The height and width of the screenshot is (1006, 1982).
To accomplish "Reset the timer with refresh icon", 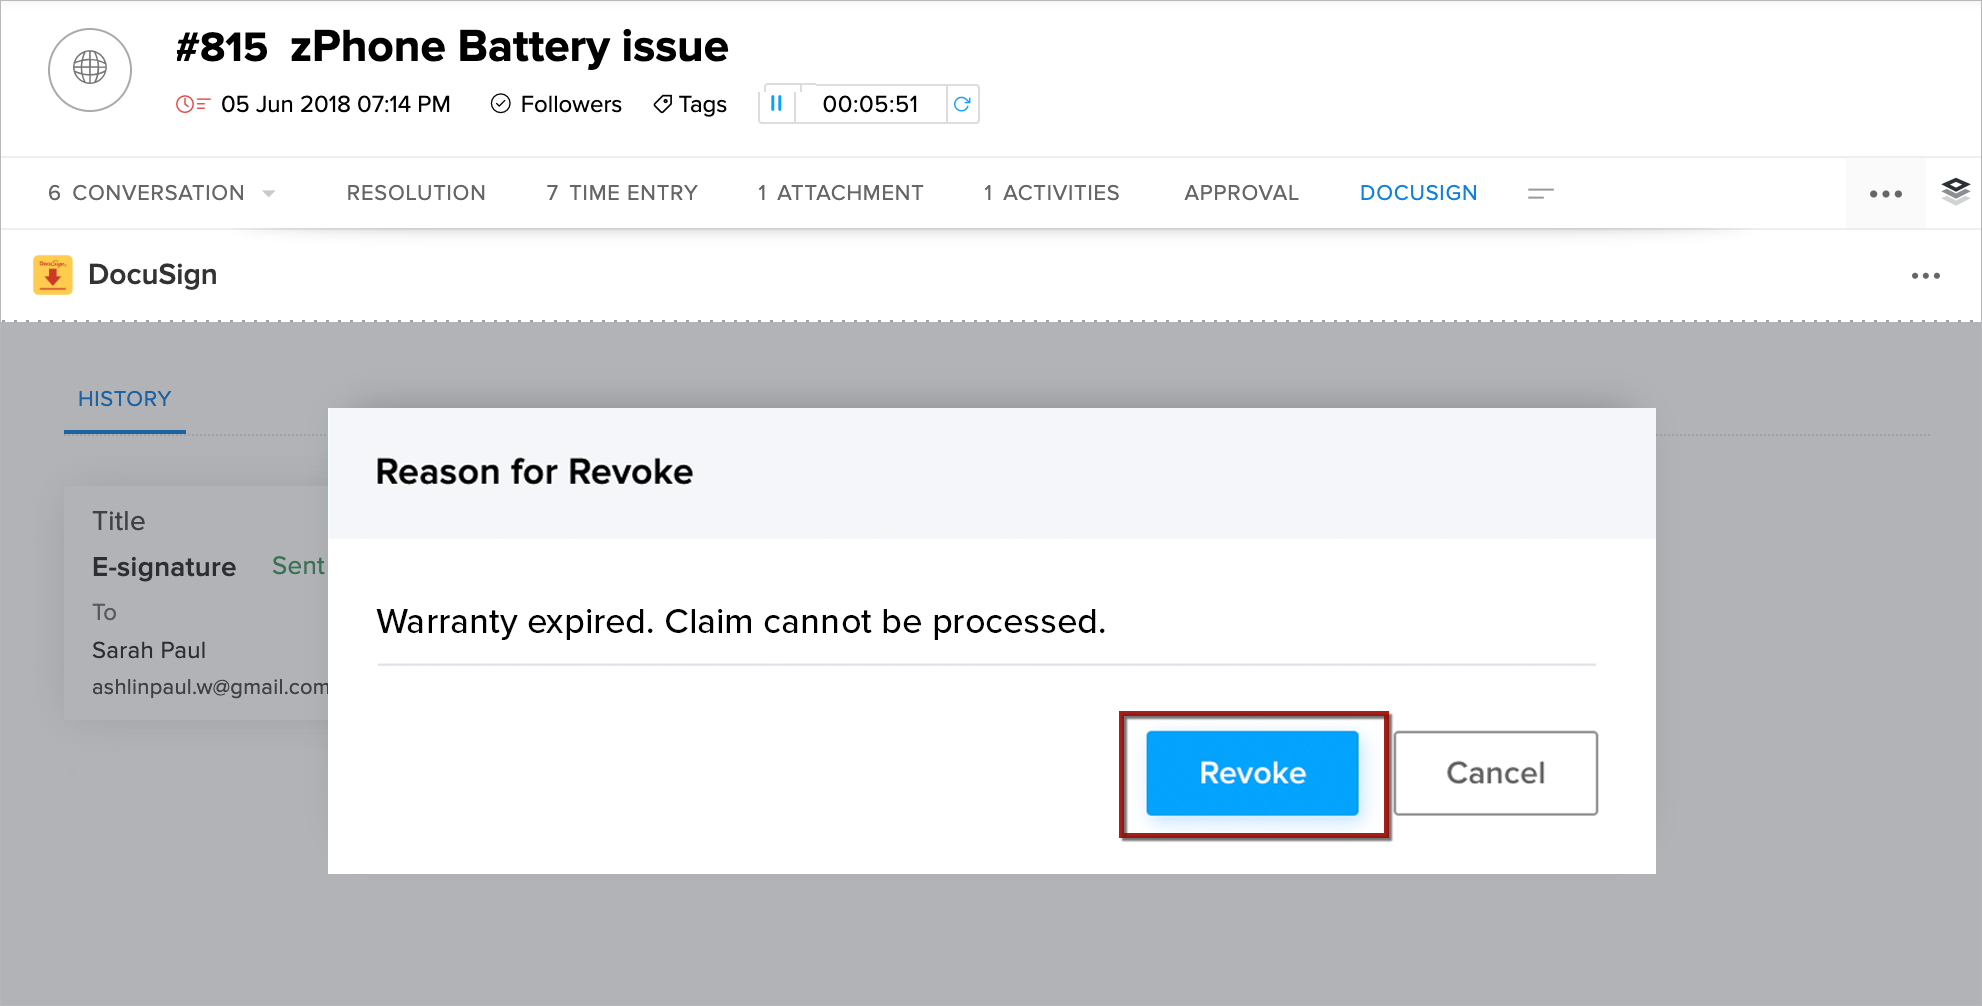I will point(962,104).
